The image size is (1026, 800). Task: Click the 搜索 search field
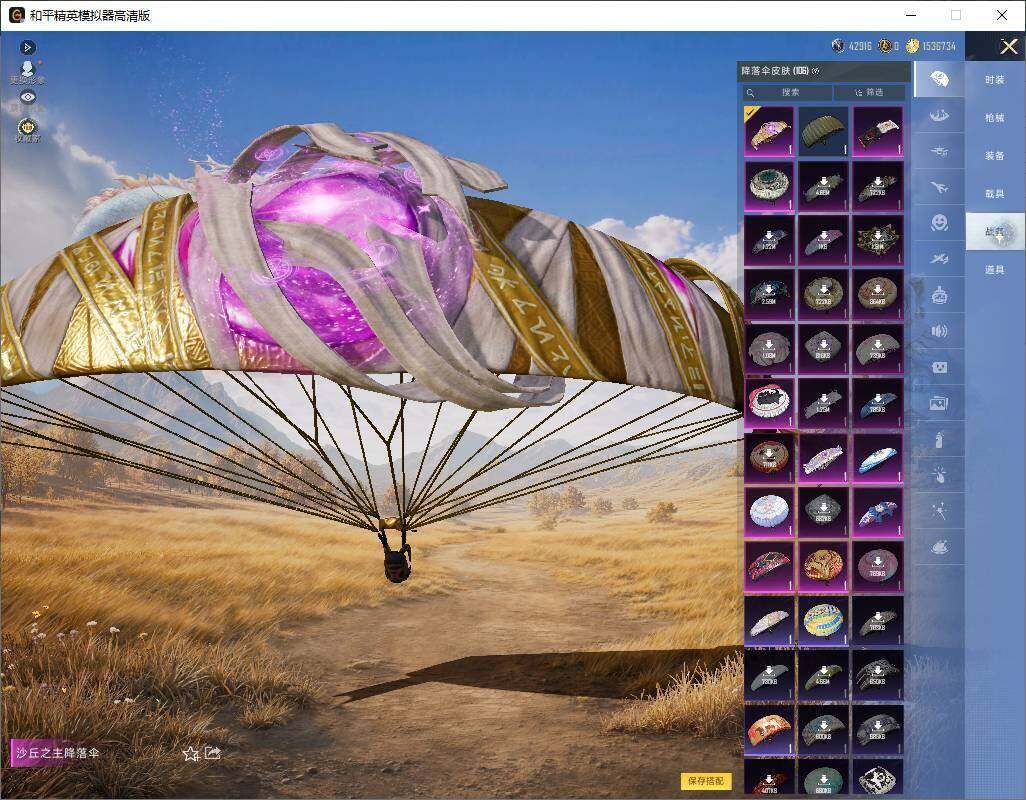pos(787,92)
